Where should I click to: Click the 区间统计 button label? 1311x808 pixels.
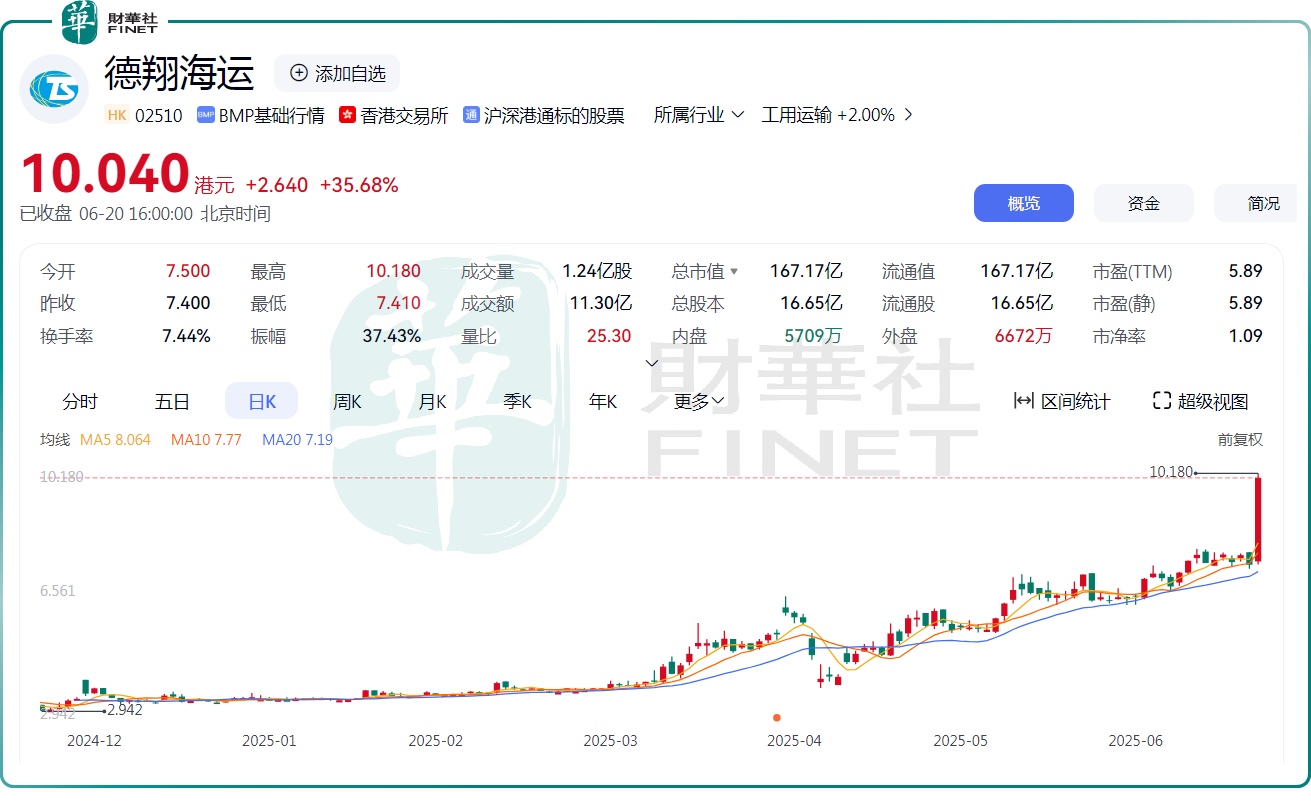pos(1076,402)
